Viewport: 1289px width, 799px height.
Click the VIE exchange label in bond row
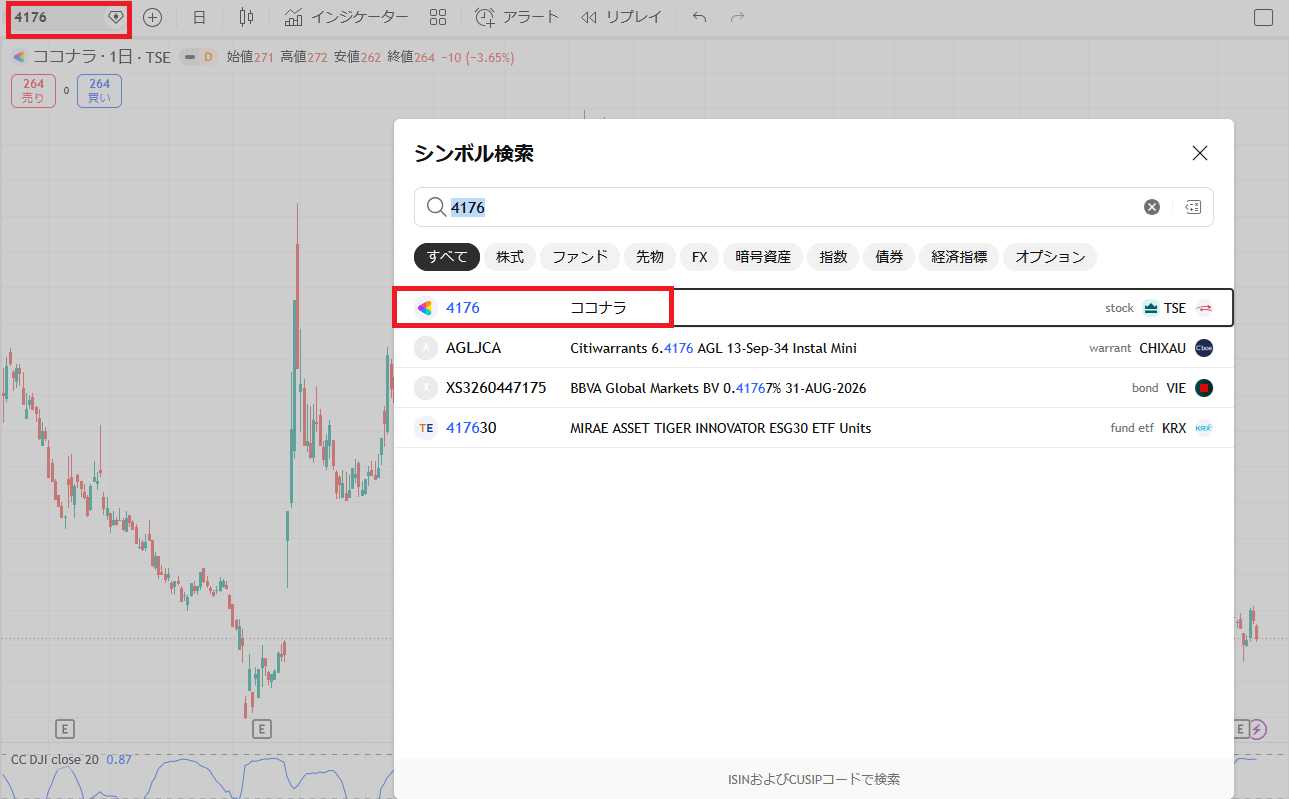[1176, 388]
